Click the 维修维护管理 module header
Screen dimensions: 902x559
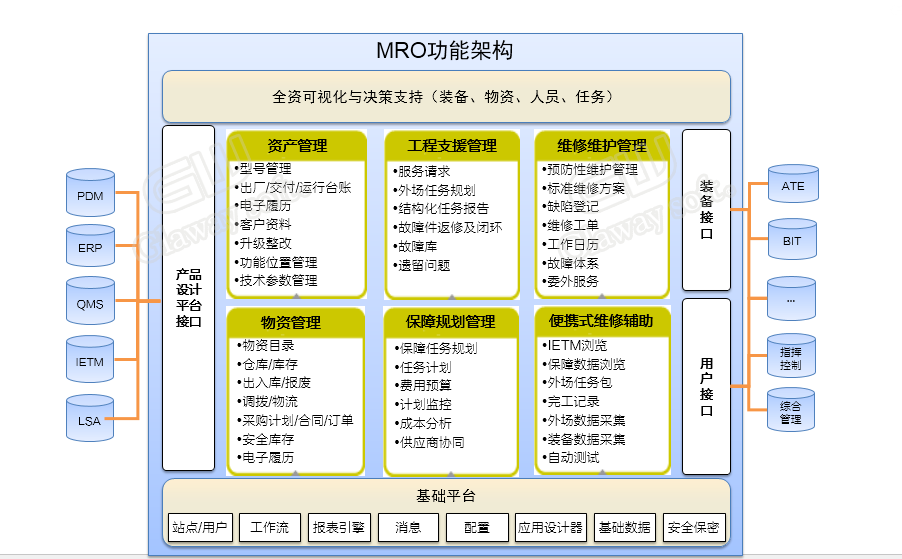(602, 146)
